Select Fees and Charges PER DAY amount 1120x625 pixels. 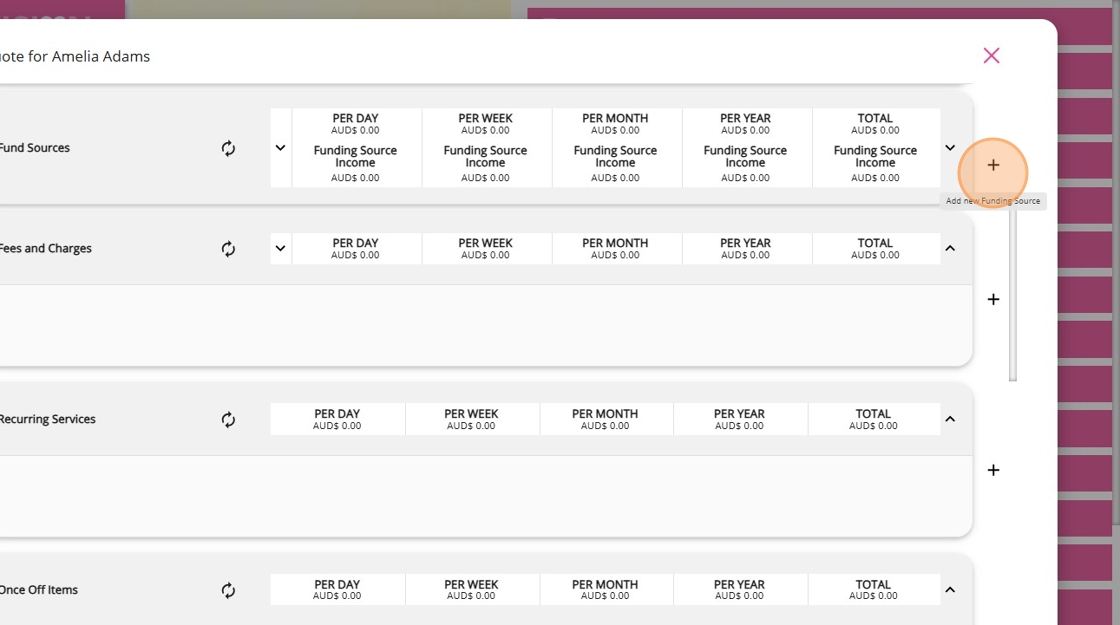(355, 255)
